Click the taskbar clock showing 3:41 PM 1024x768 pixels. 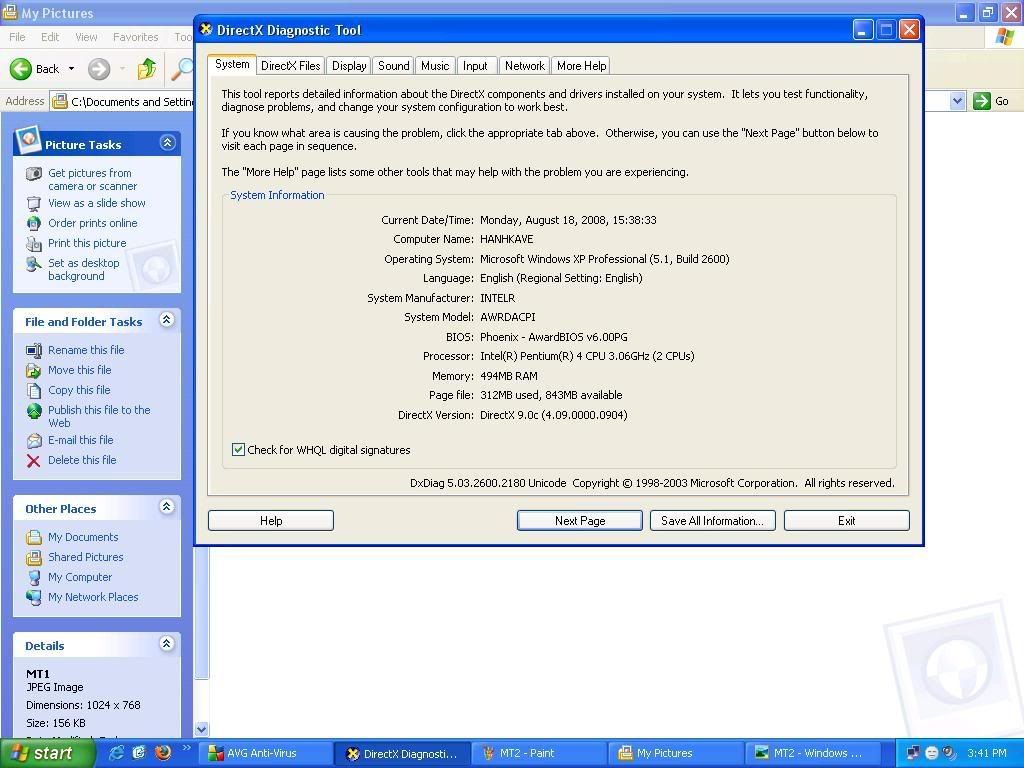coord(987,753)
